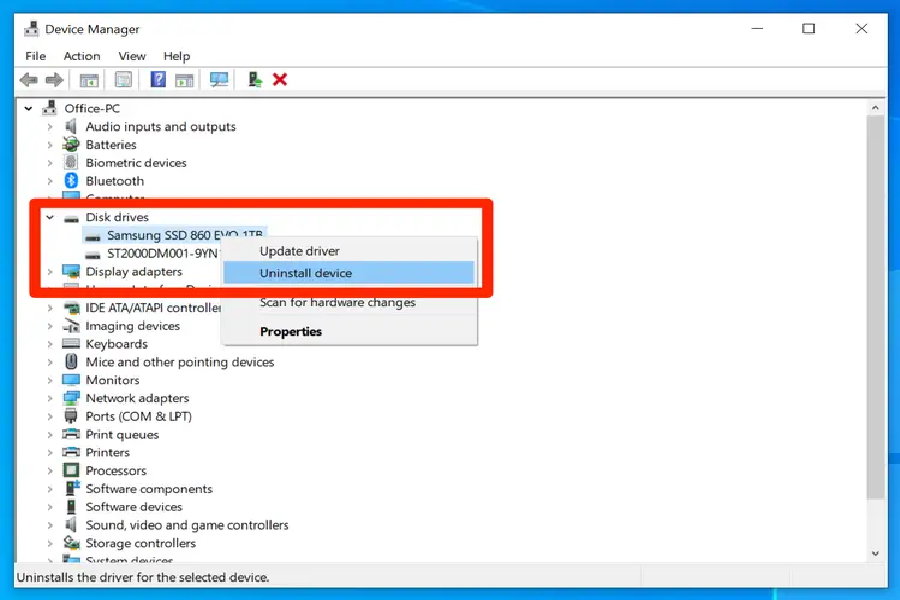
Task: Select Mice and other pointing devices
Action: tap(180, 362)
